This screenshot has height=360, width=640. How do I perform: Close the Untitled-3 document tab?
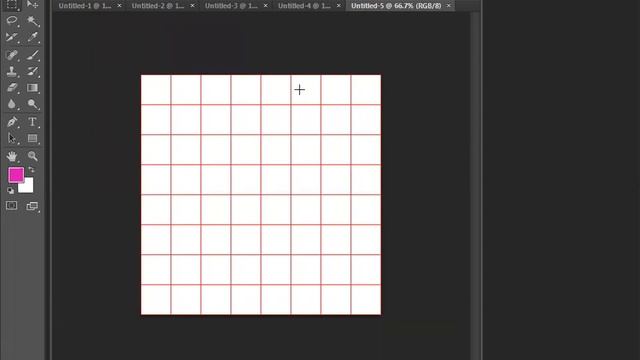[x=266, y=6]
